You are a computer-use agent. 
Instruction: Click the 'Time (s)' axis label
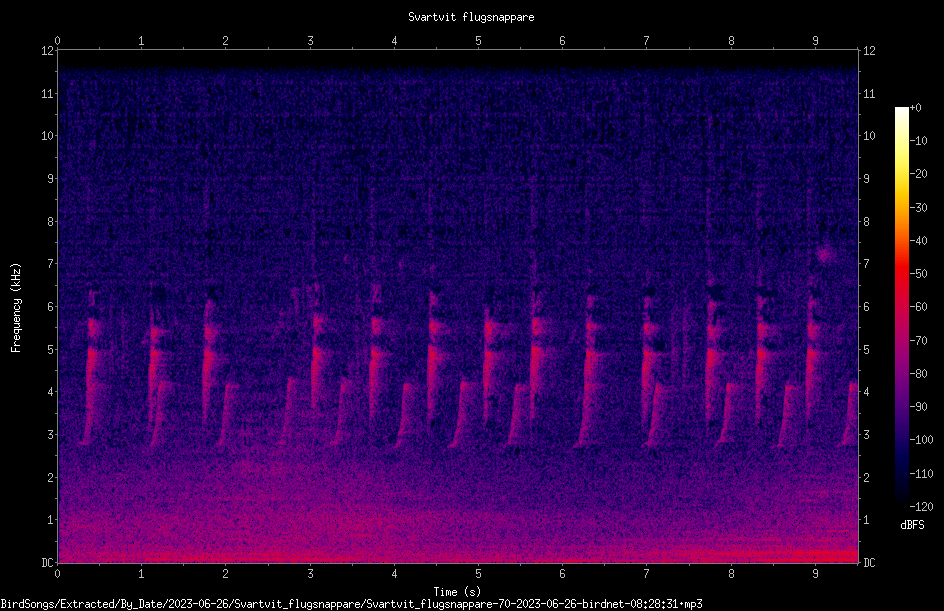[457, 592]
